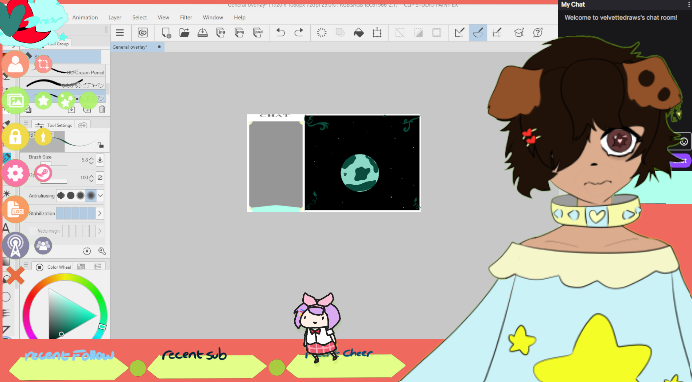
Task: Click the Clear/deselect dotted circle icon
Action: click(x=322, y=33)
